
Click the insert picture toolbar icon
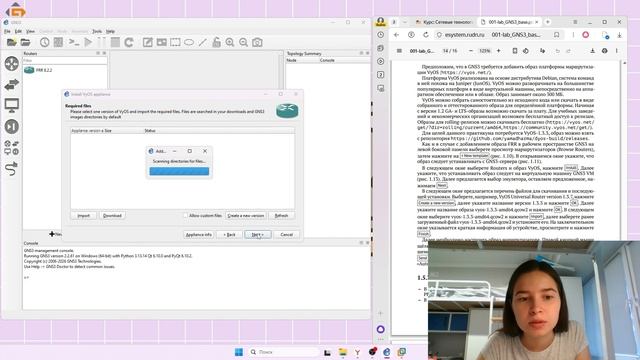[x=162, y=42]
